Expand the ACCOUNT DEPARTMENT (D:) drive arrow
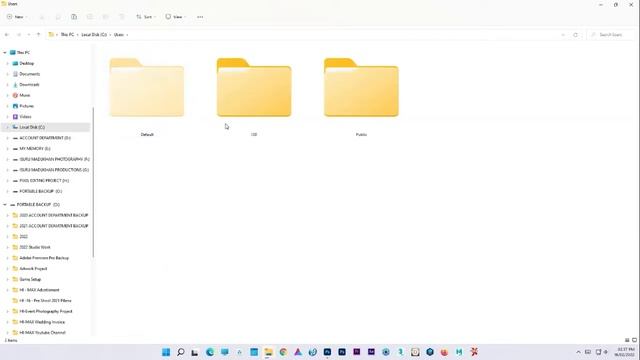Image resolution: width=640 pixels, height=360 pixels. [7, 138]
